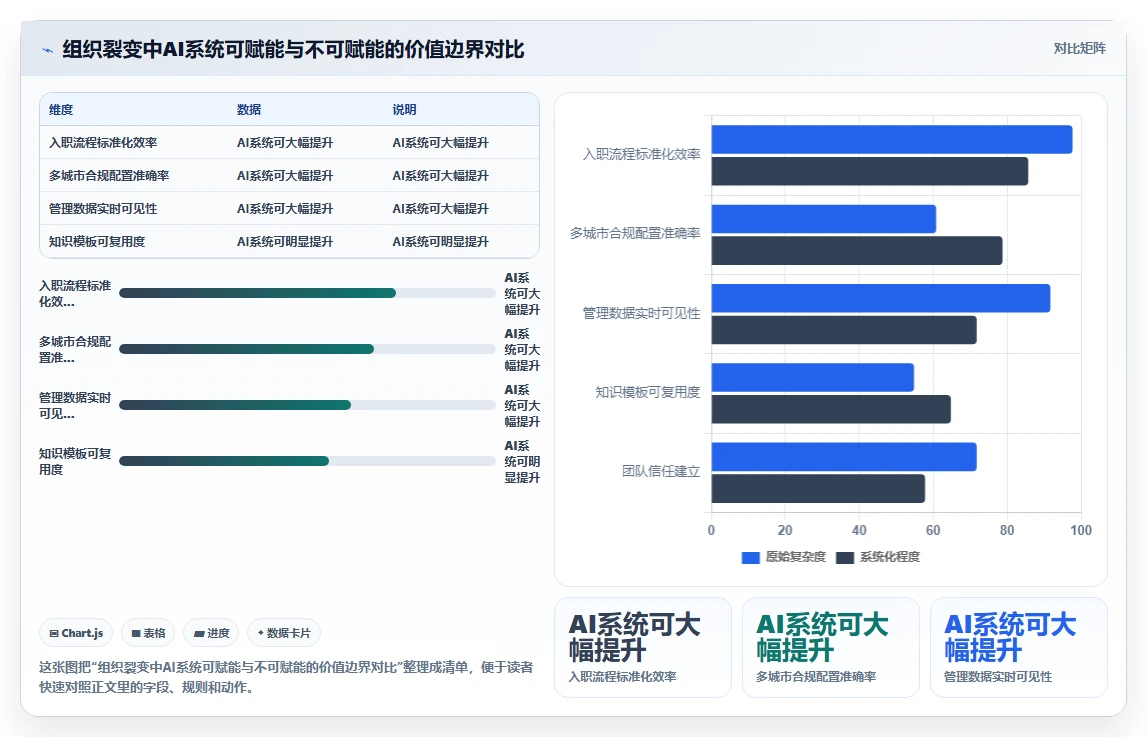Click the Chart.js tag chip
The height and width of the screenshot is (737, 1147).
coord(76,633)
